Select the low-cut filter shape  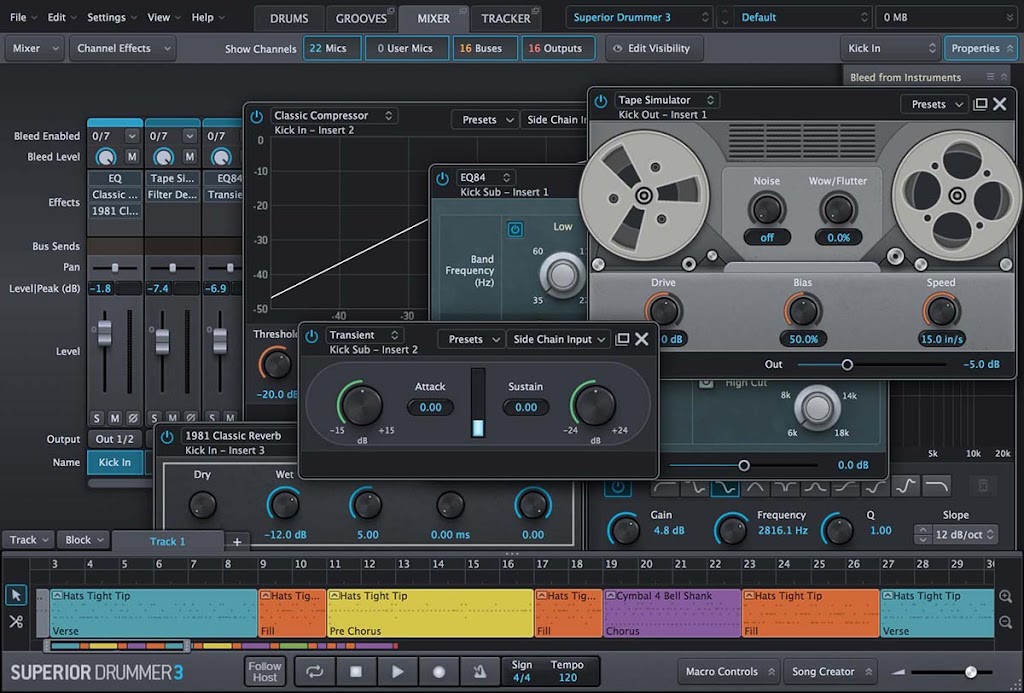pos(665,487)
